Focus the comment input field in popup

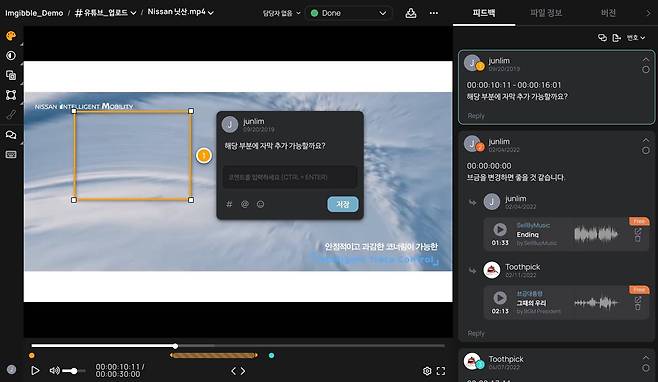tap(289, 177)
